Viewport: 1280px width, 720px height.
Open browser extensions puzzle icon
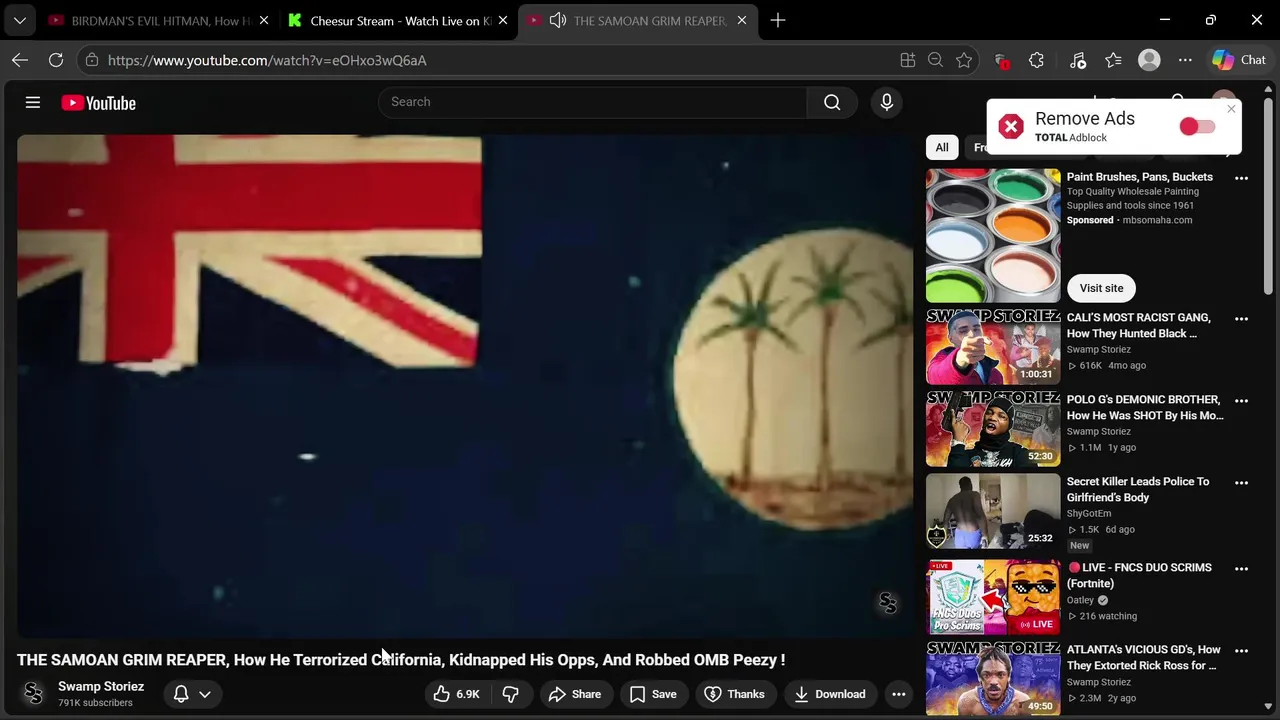pyautogui.click(x=1036, y=60)
